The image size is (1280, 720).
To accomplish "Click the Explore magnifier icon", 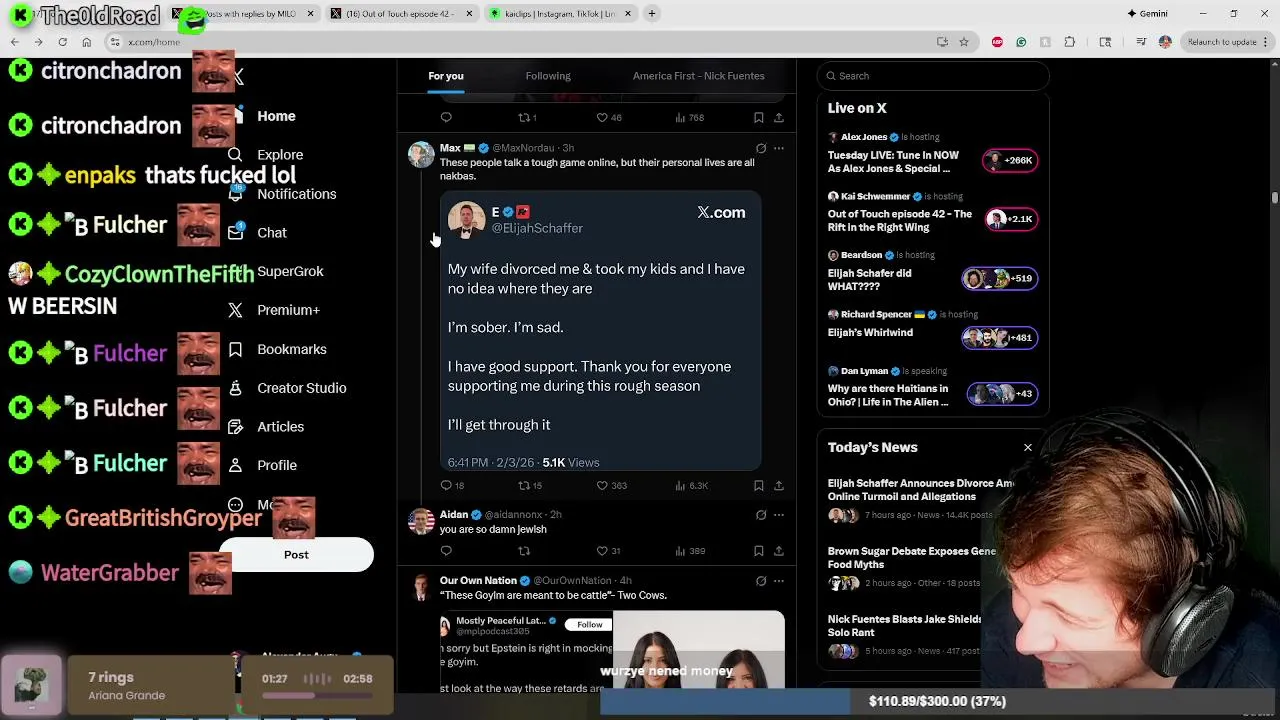I will [x=235, y=155].
